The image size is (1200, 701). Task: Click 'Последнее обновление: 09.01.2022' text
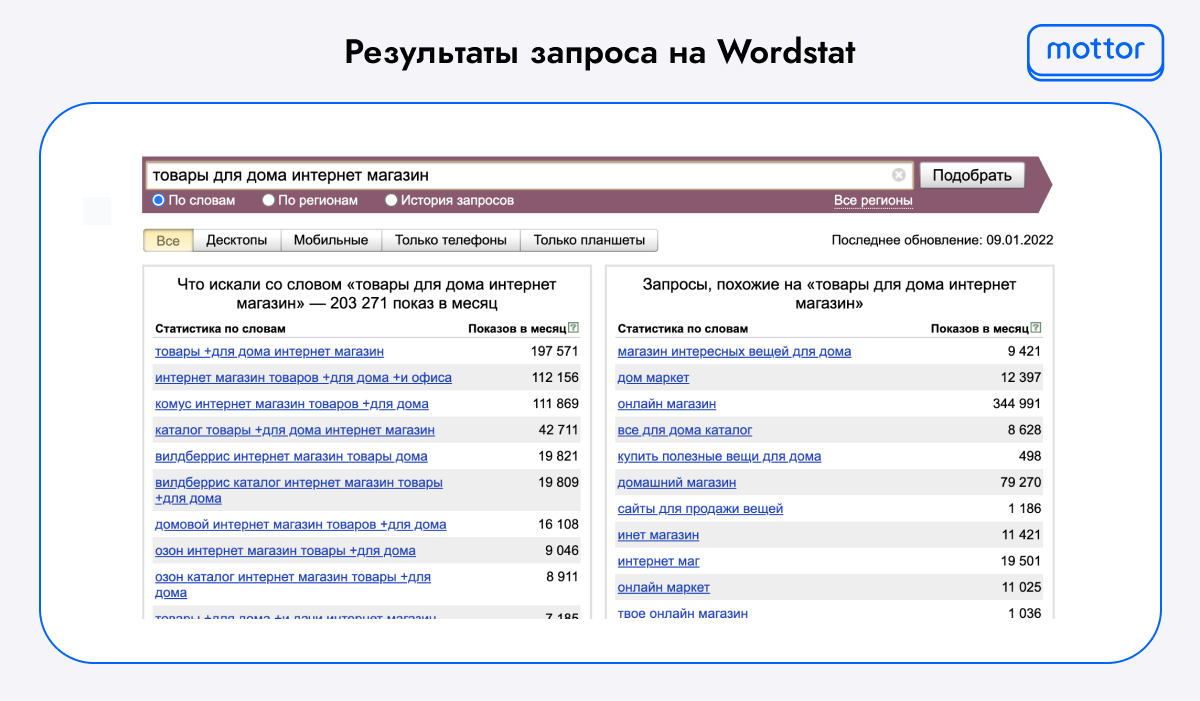click(x=942, y=241)
